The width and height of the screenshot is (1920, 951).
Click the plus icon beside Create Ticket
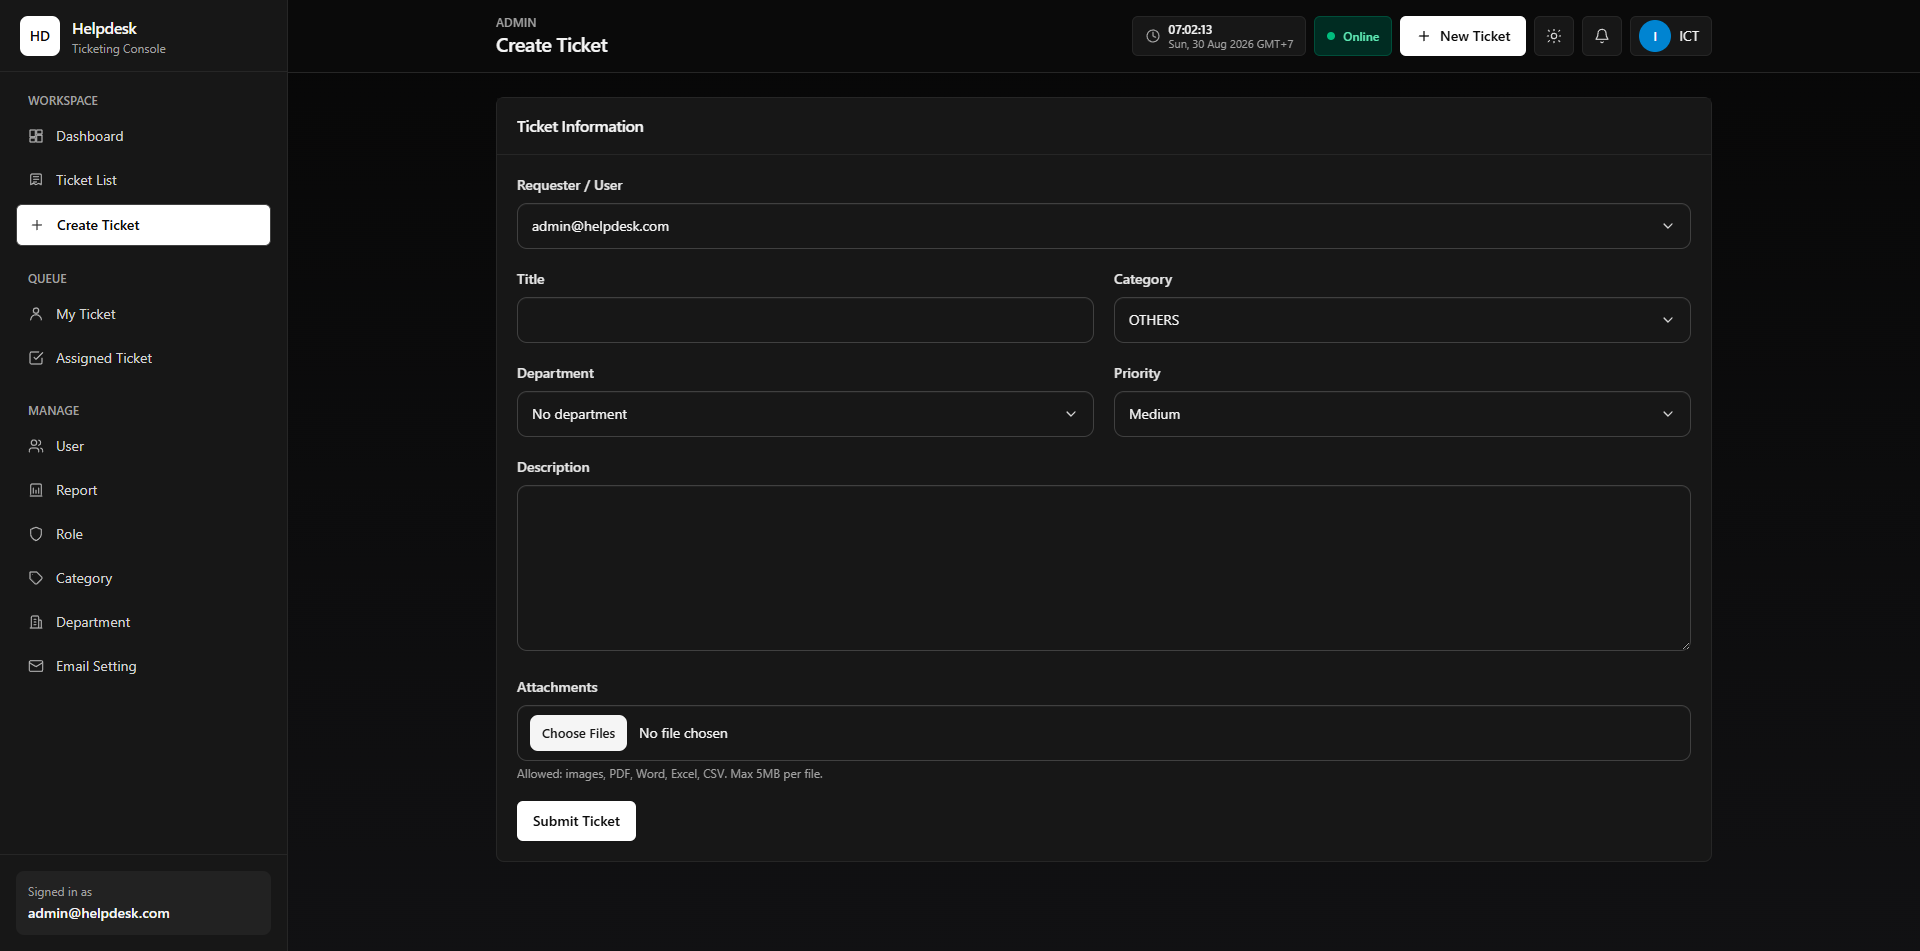click(x=37, y=225)
